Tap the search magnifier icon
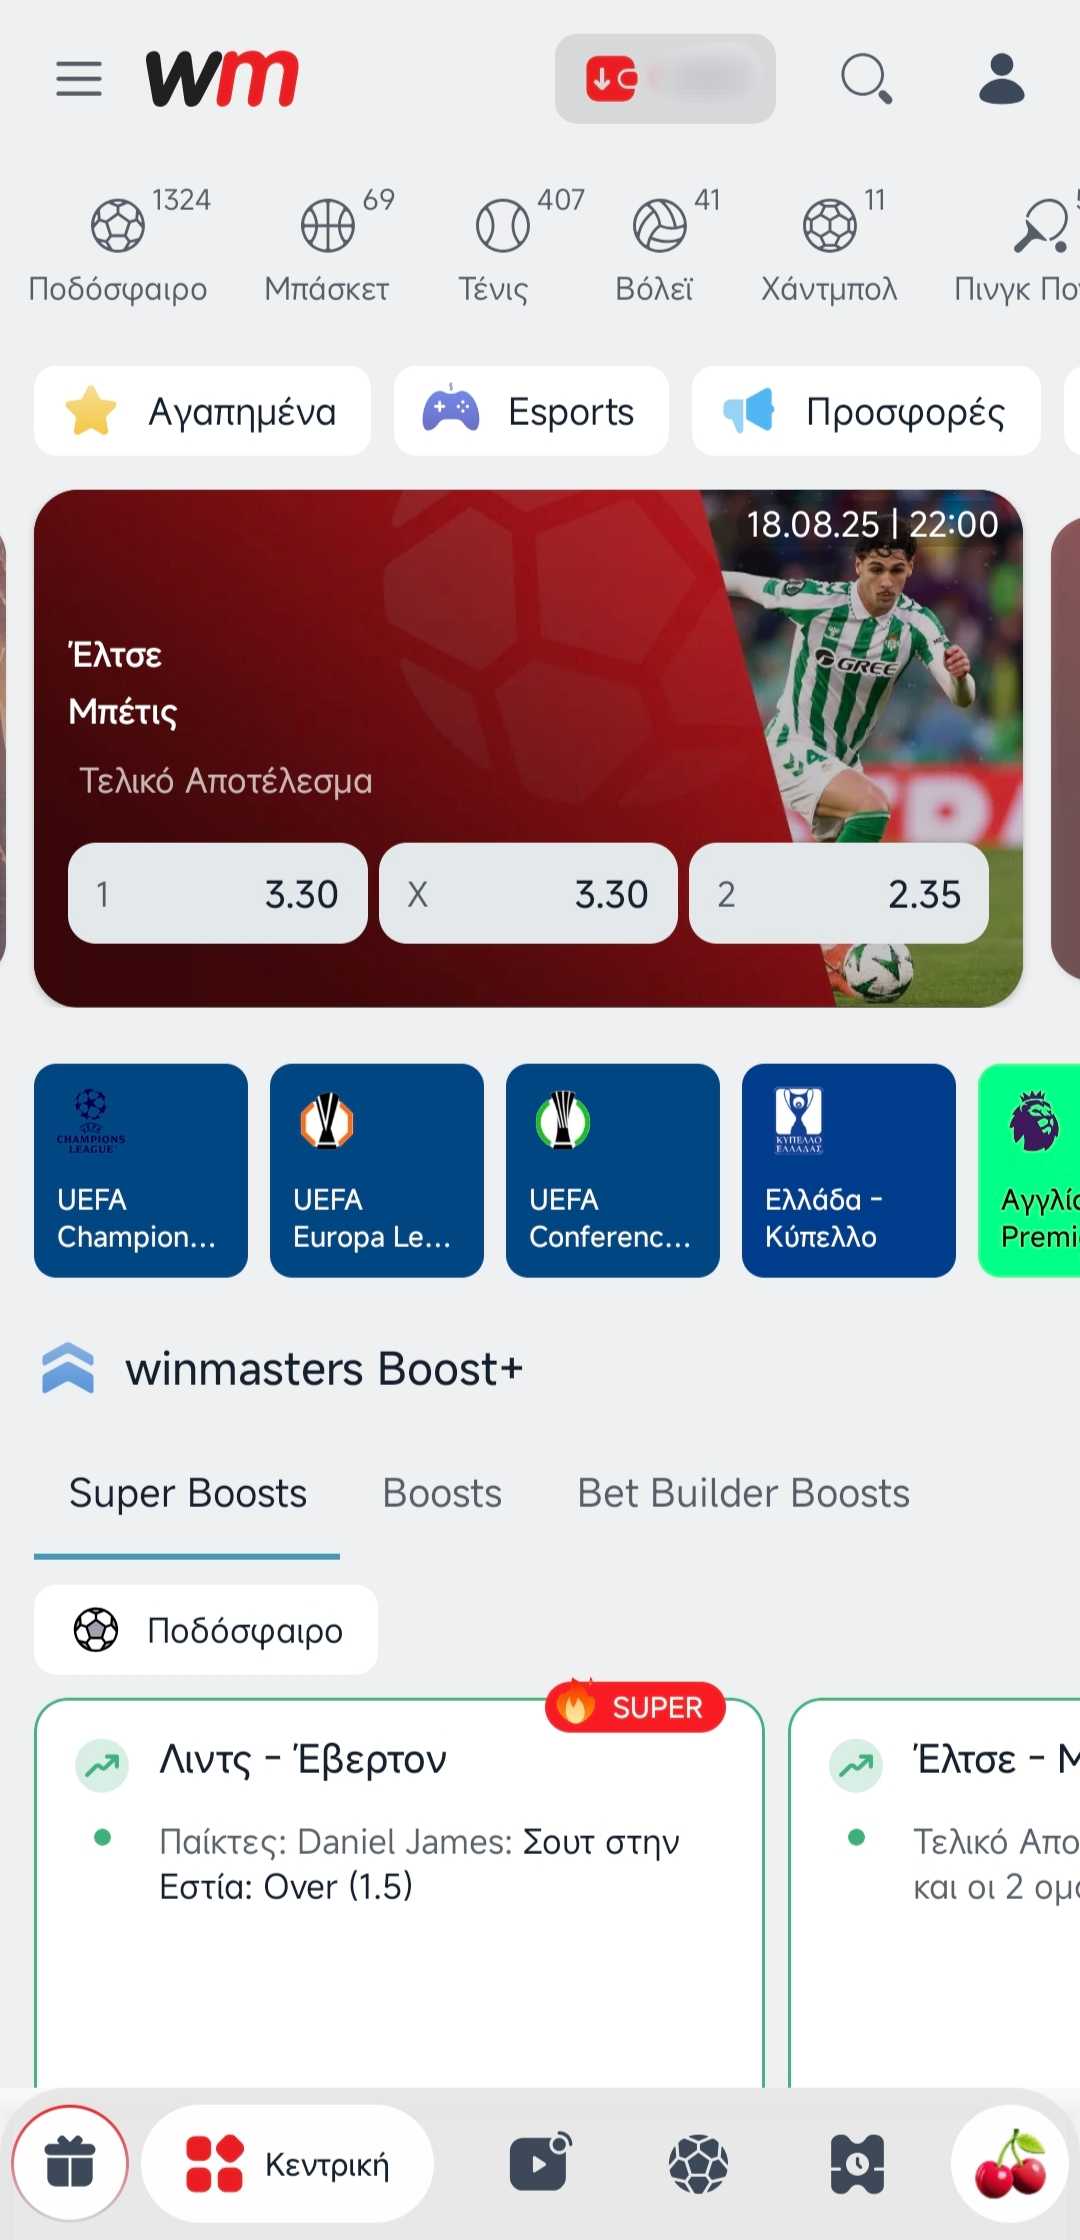 pos(866,79)
